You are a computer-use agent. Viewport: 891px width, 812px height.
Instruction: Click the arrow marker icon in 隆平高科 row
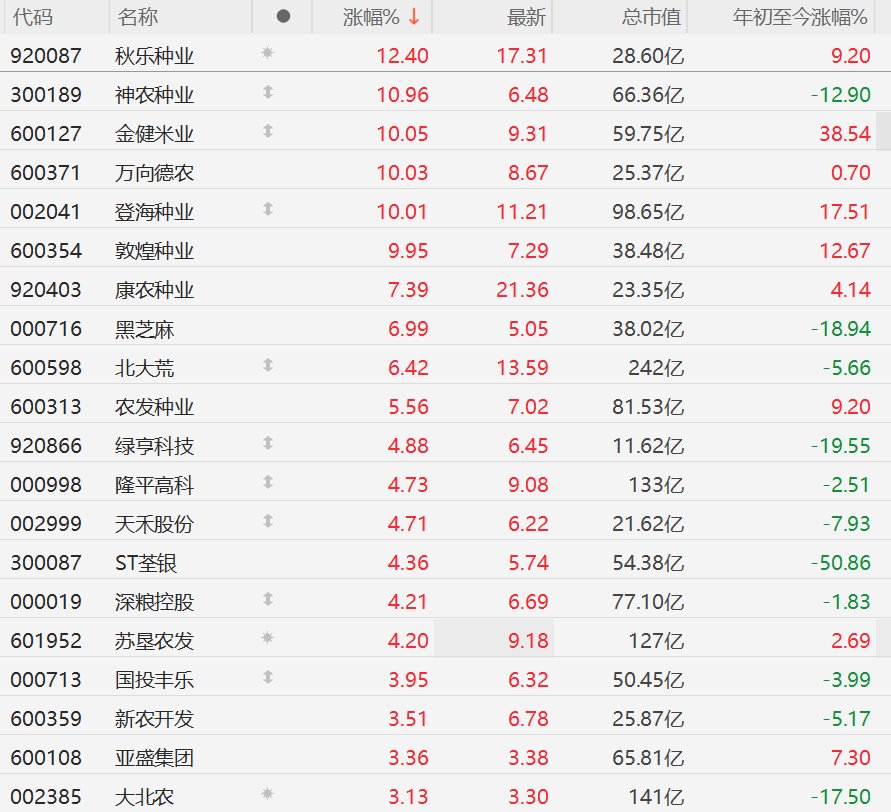click(x=268, y=482)
